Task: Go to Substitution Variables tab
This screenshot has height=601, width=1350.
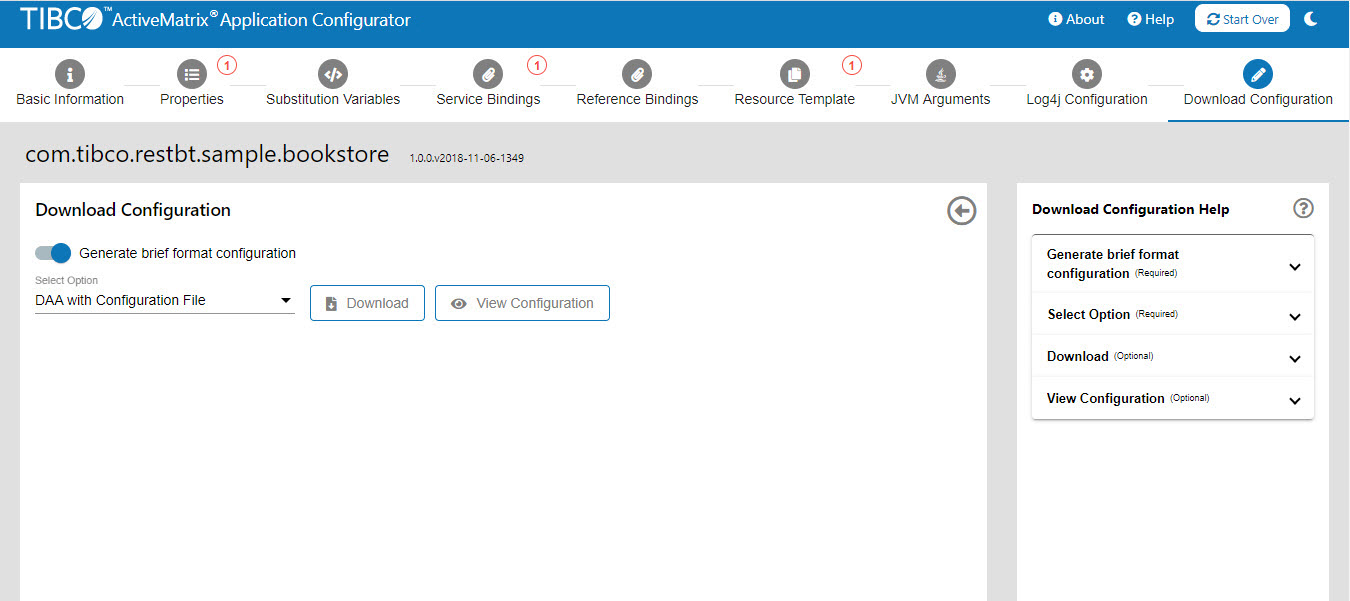Action: [x=333, y=99]
